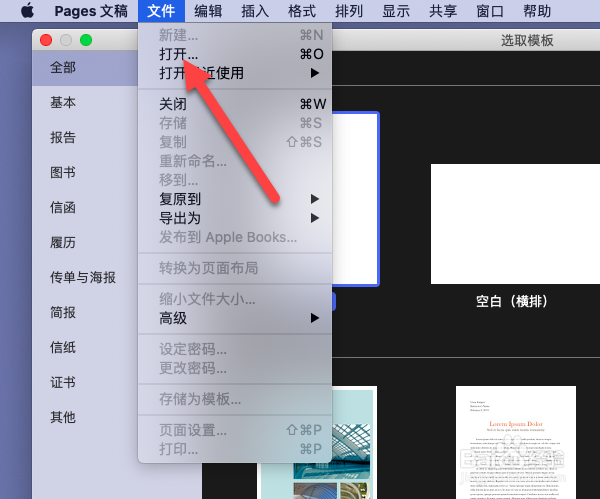
Task: Click the 移到... menu entry
Action: pyautogui.click(x=235, y=180)
